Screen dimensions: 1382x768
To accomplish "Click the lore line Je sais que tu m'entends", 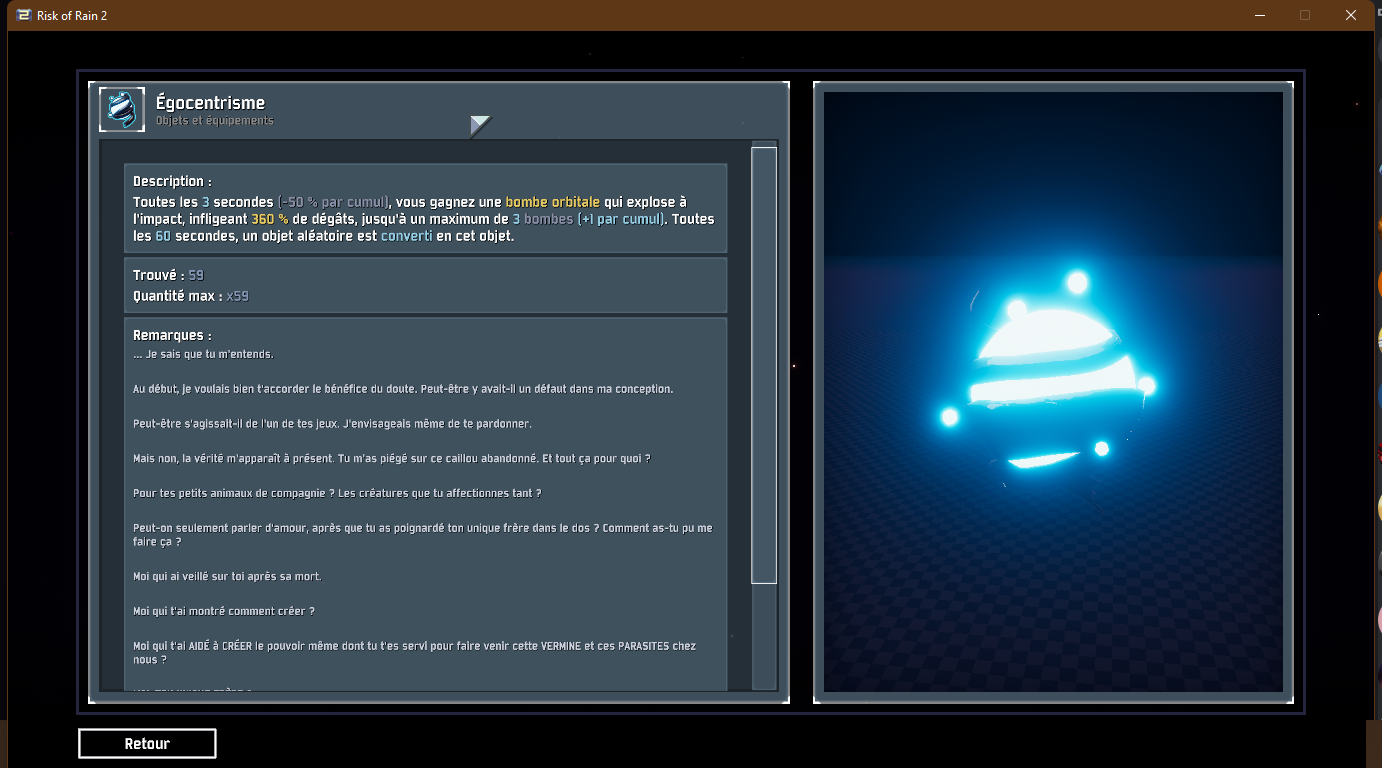I will 203,354.
